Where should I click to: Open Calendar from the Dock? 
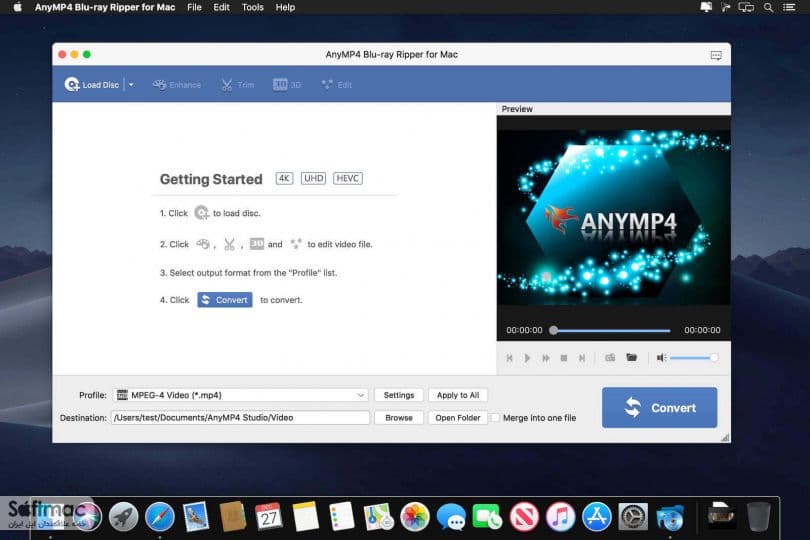tap(269, 516)
